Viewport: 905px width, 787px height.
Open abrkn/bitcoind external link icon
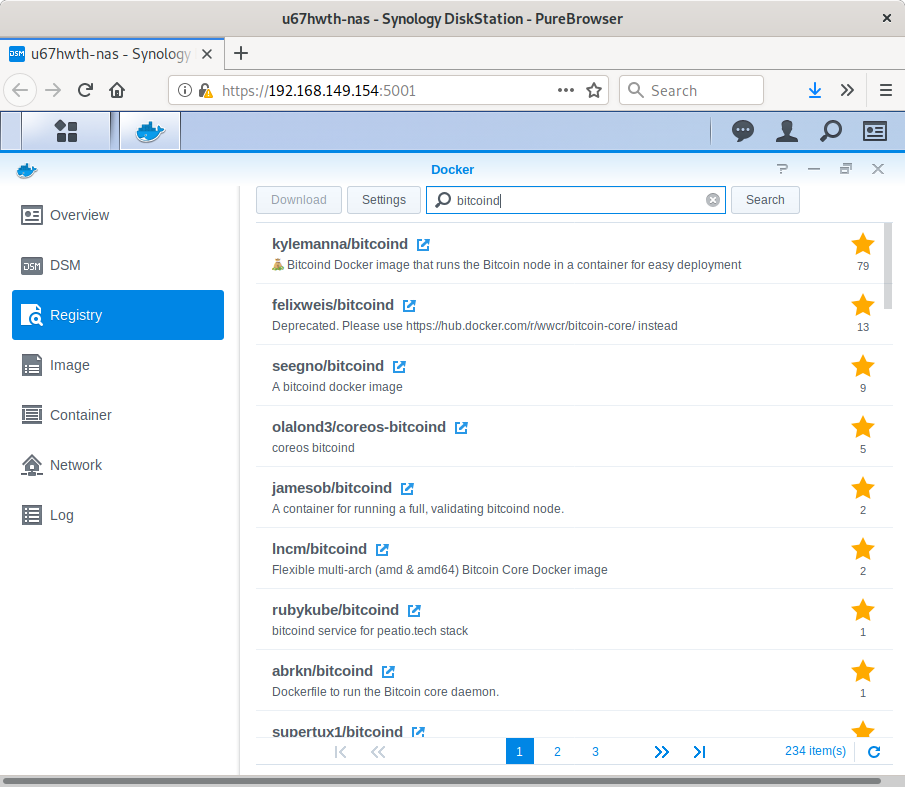388,672
